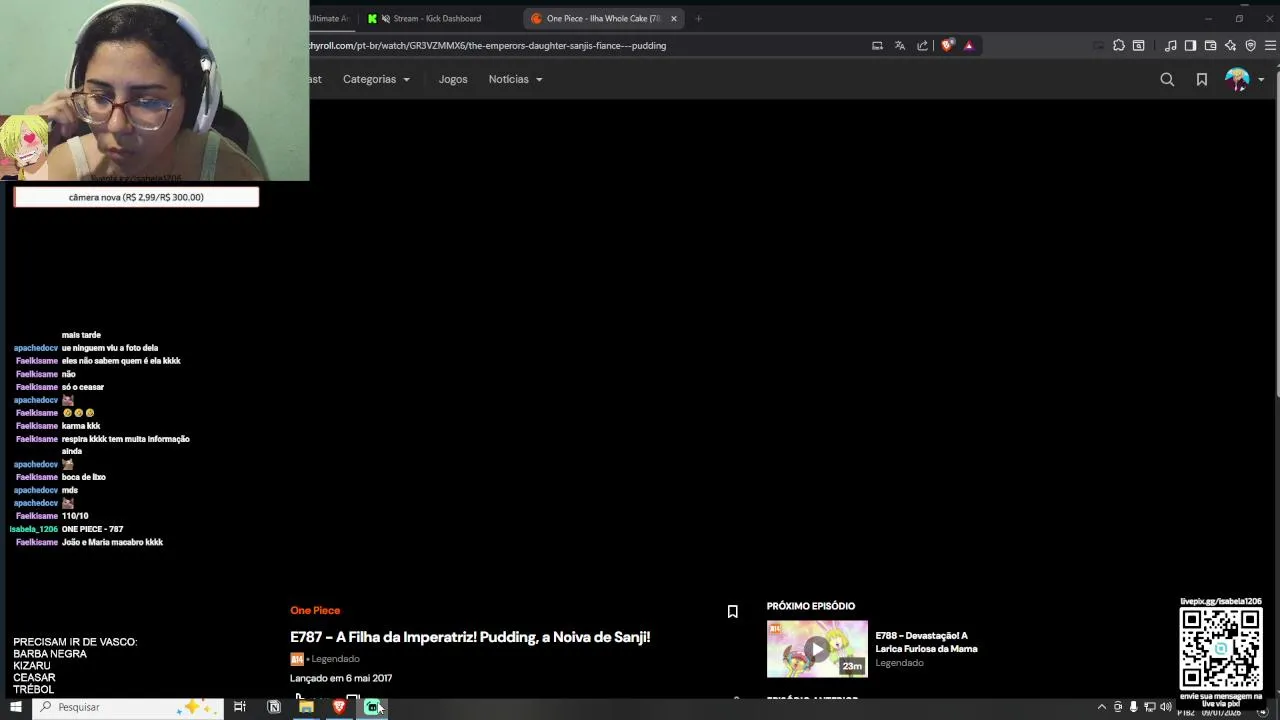Screen dimensions: 1280x720
Task: Click the câmera nova donation goal bar
Action: click(136, 197)
